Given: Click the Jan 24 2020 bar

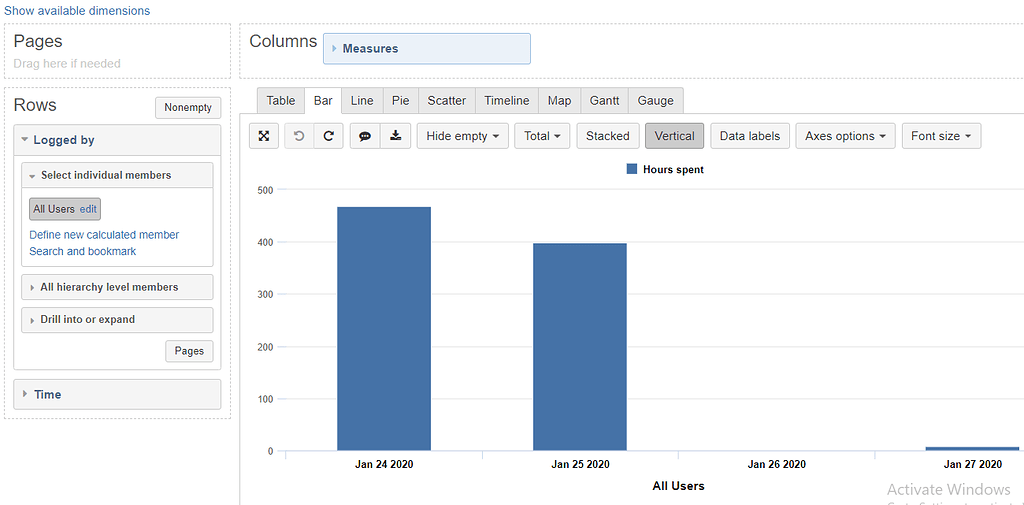Looking at the screenshot, I should coord(383,329).
